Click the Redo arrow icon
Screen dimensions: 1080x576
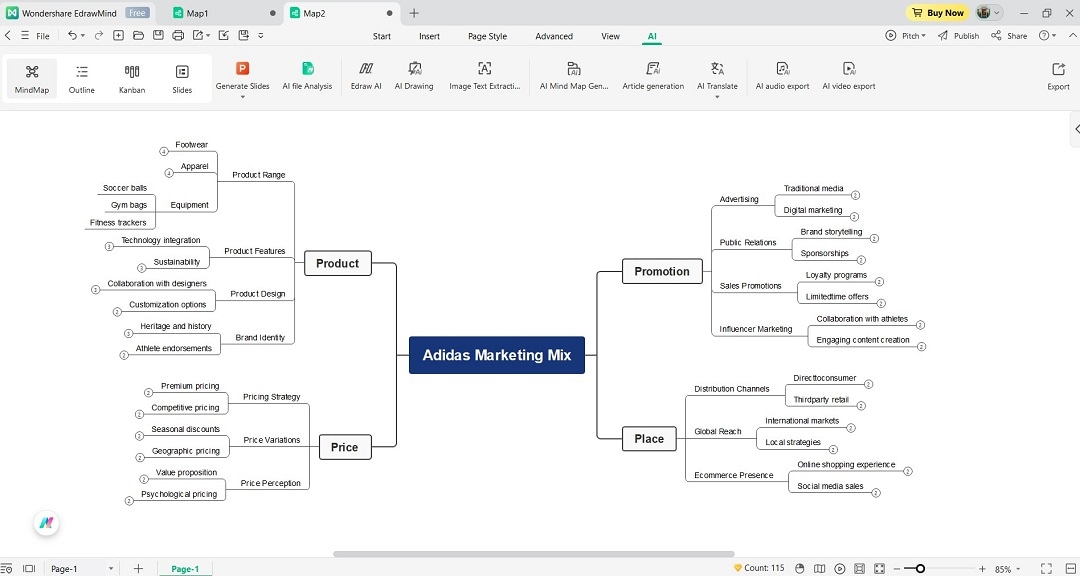pos(98,35)
